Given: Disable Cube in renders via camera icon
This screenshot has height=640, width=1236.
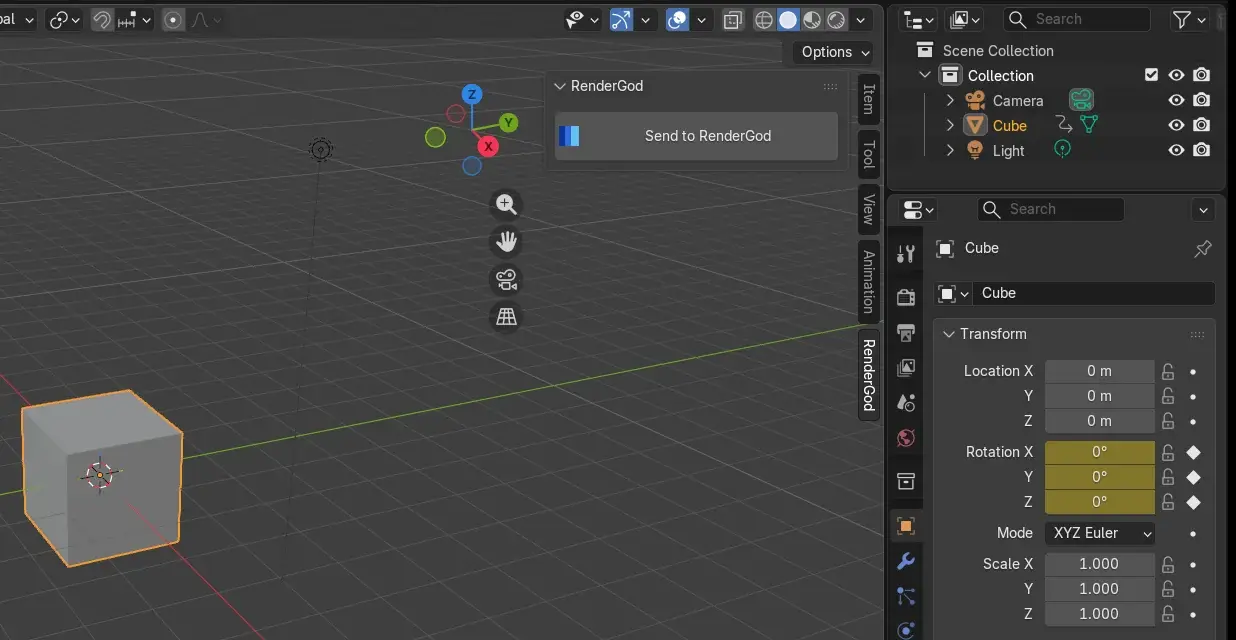Looking at the screenshot, I should pyautogui.click(x=1202, y=125).
